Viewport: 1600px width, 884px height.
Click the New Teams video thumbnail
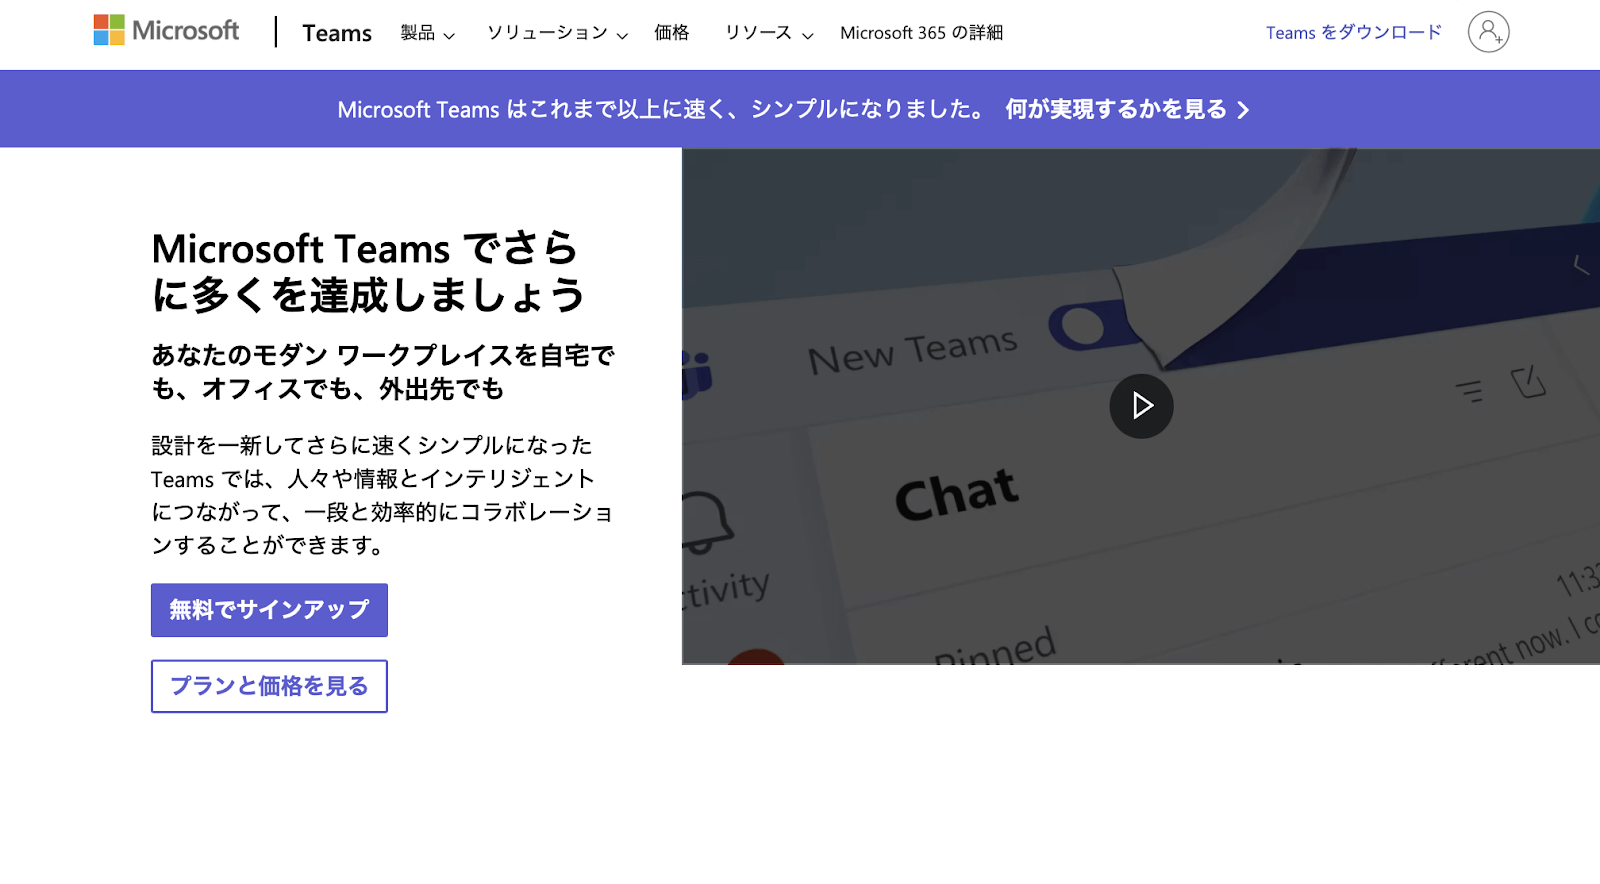1141,406
